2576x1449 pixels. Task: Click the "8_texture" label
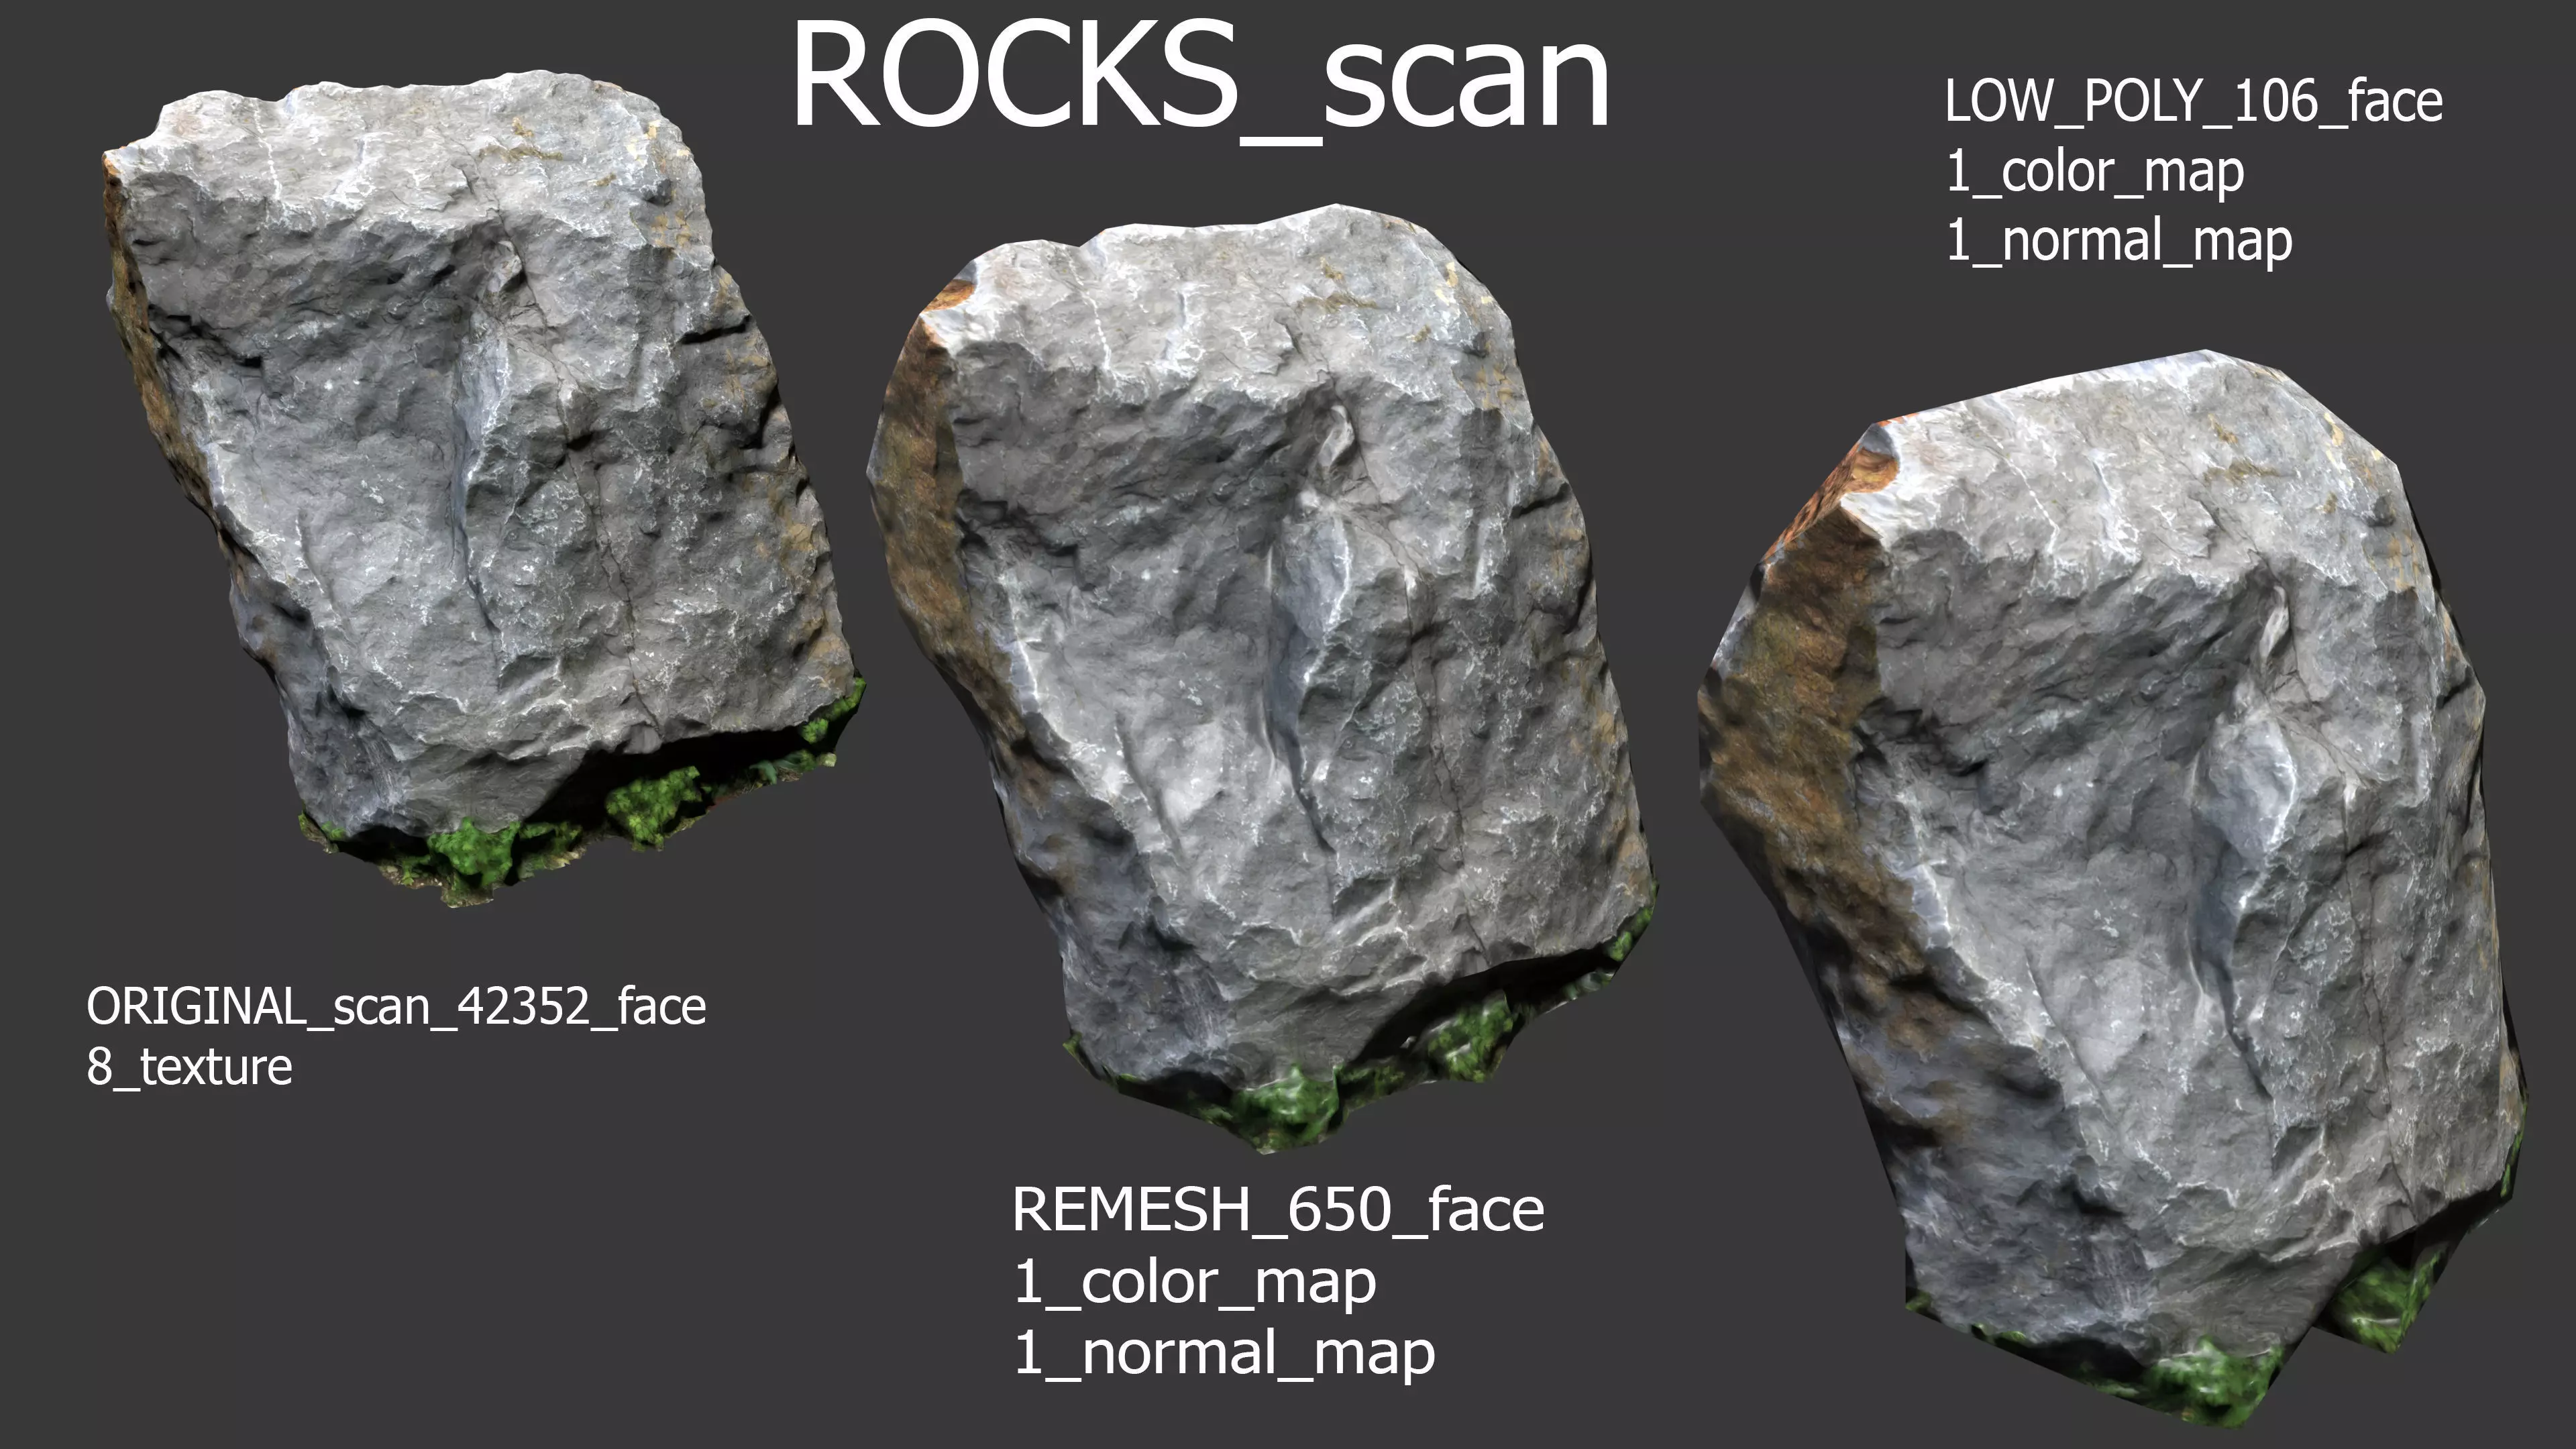[189, 1067]
